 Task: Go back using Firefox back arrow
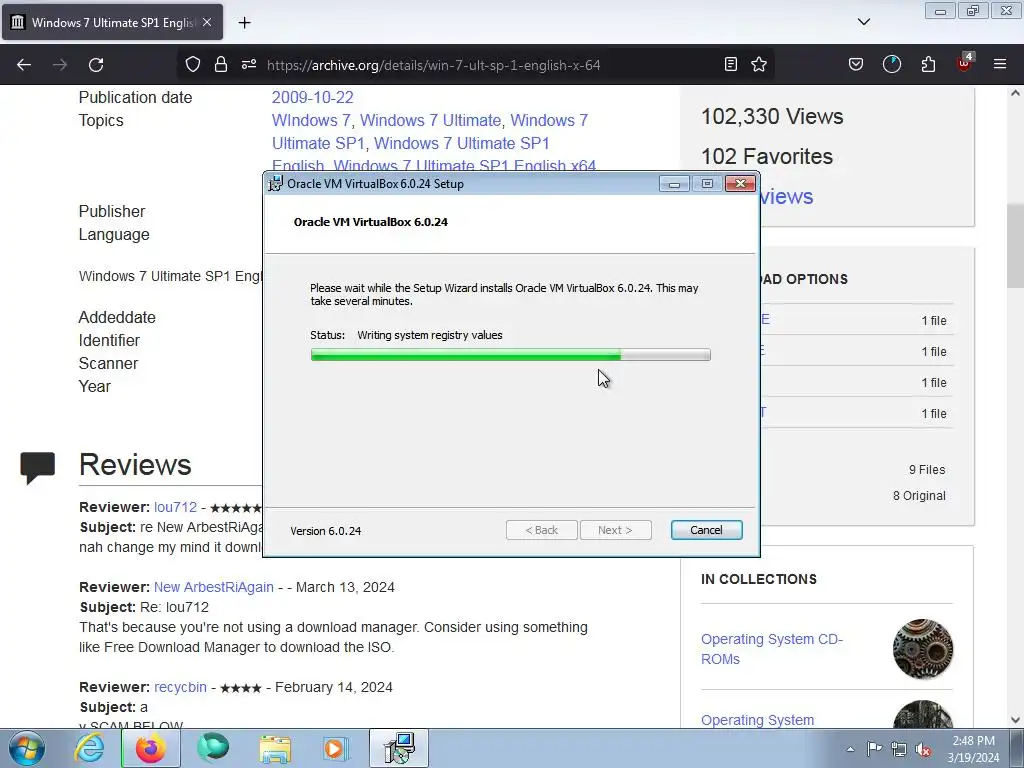point(24,65)
